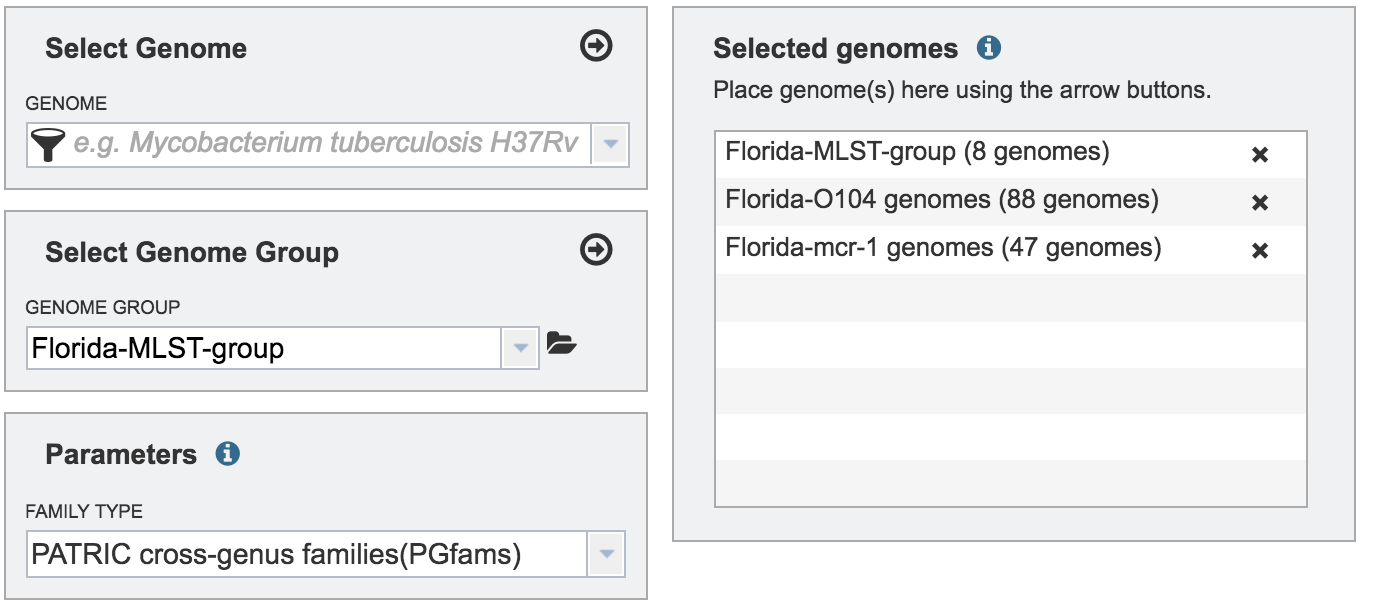The height and width of the screenshot is (602, 1378).
Task: Click PATRIC cross-genus families(PGfams) field
Action: (308, 554)
